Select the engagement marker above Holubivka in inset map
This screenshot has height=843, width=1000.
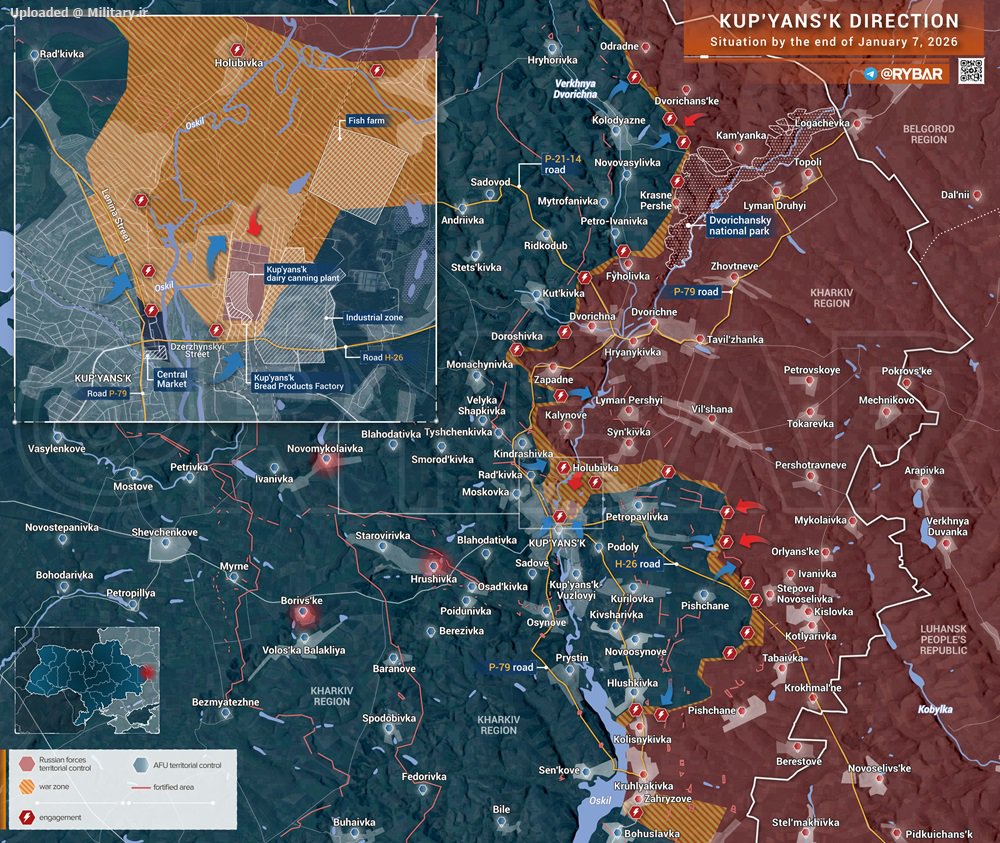(x=237, y=50)
